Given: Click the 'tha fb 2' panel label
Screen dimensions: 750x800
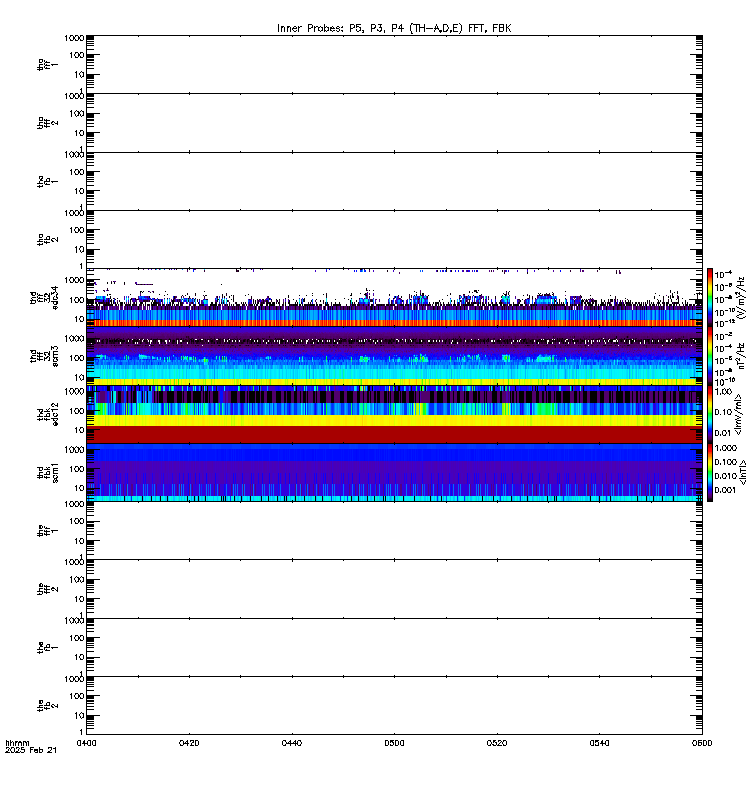Looking at the screenshot, I should click(47, 240).
